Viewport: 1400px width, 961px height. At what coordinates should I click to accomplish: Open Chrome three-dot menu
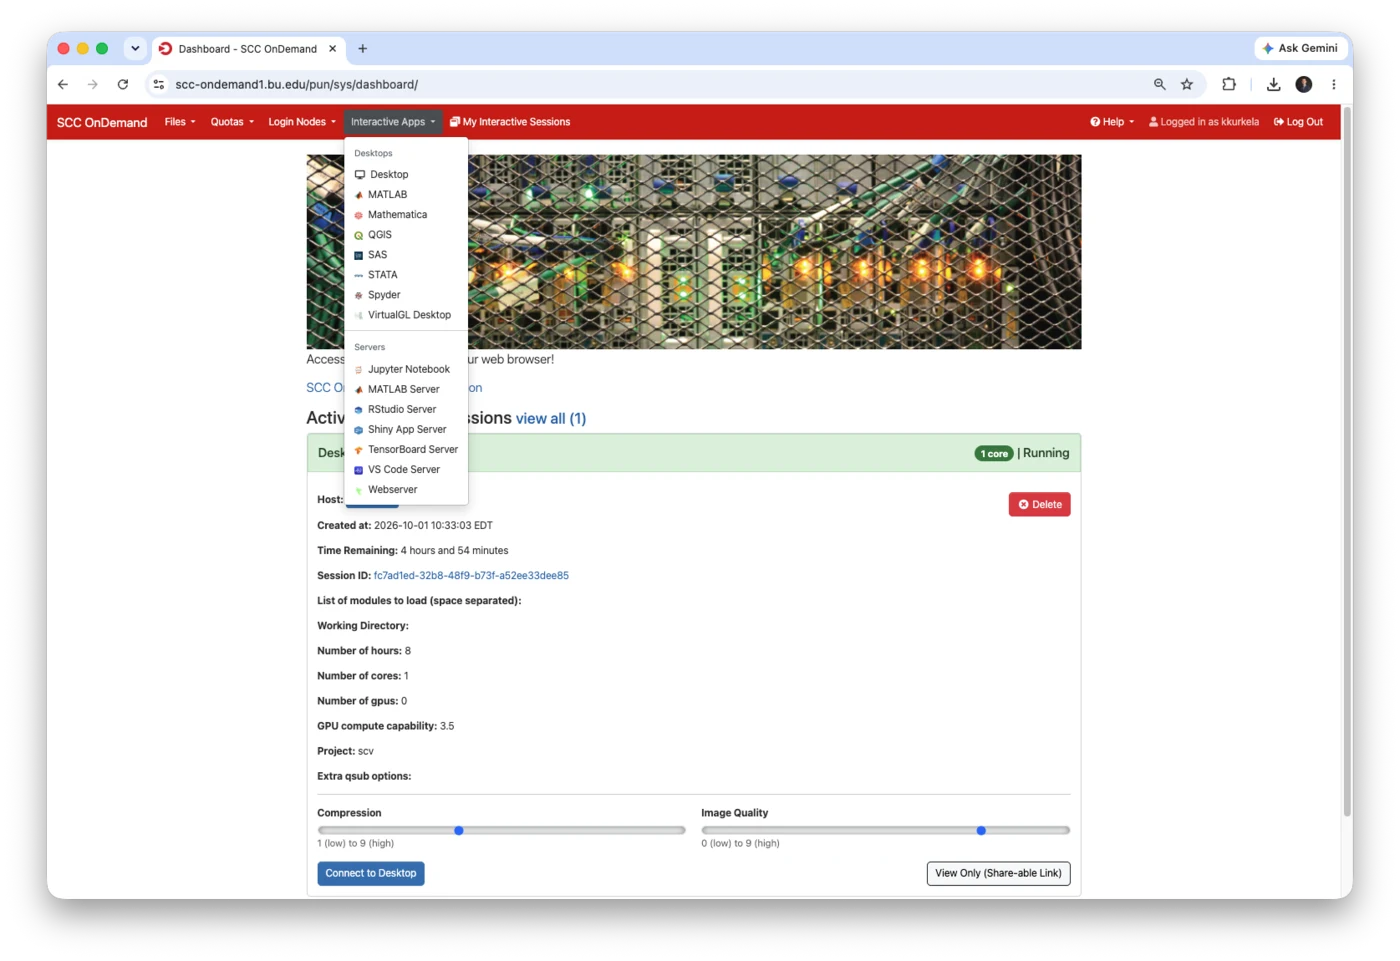1334,85
